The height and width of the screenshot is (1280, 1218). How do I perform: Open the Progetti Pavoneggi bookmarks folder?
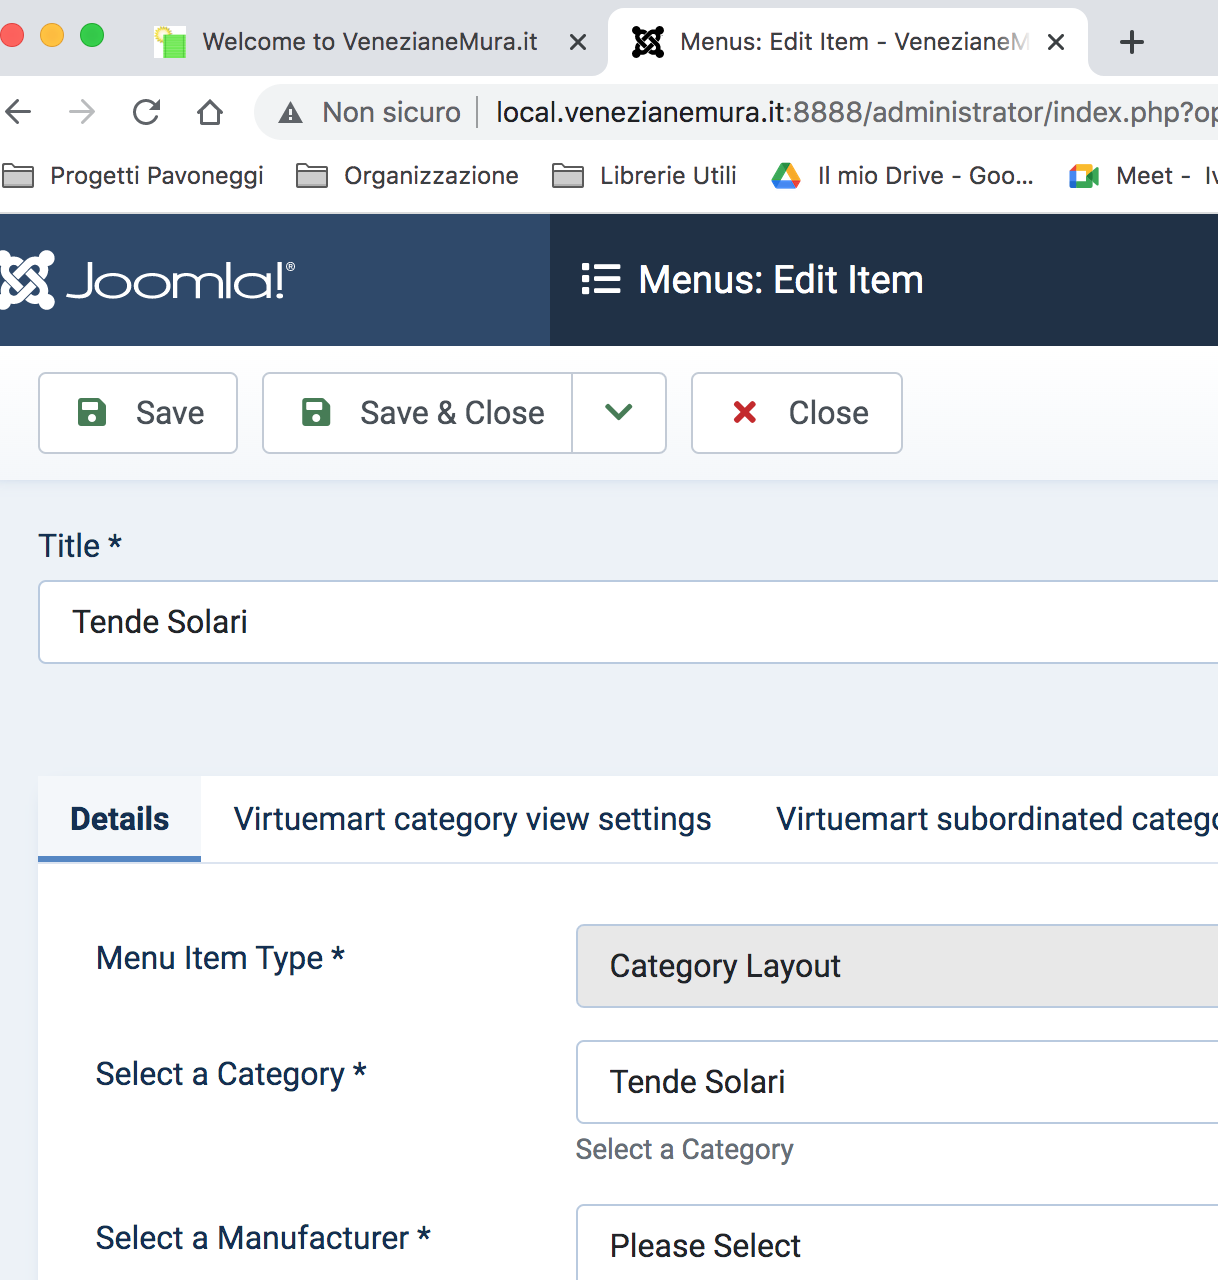(133, 176)
